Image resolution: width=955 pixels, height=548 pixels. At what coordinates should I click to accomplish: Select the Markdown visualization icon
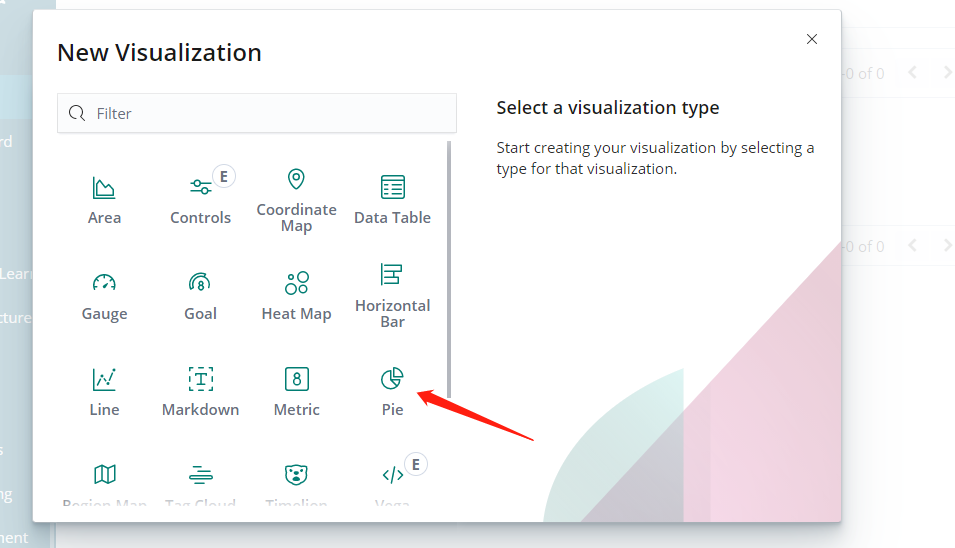coord(201,379)
